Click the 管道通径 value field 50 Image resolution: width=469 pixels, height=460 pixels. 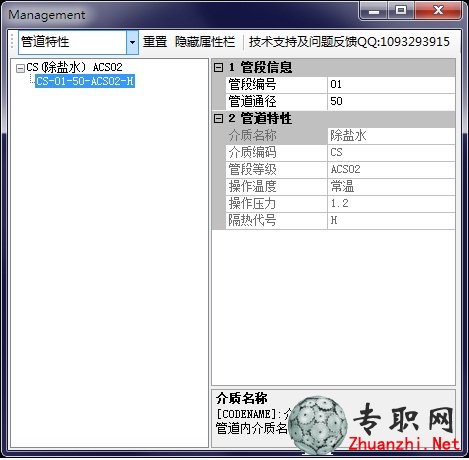(391, 102)
